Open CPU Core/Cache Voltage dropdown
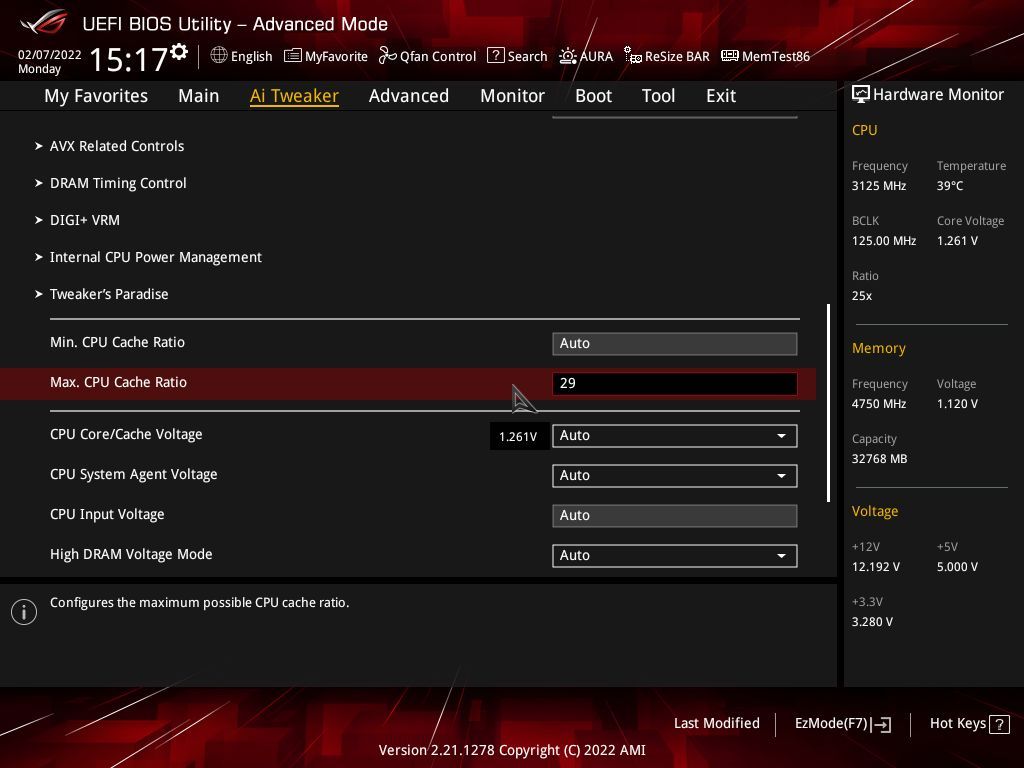 pyautogui.click(x=675, y=436)
